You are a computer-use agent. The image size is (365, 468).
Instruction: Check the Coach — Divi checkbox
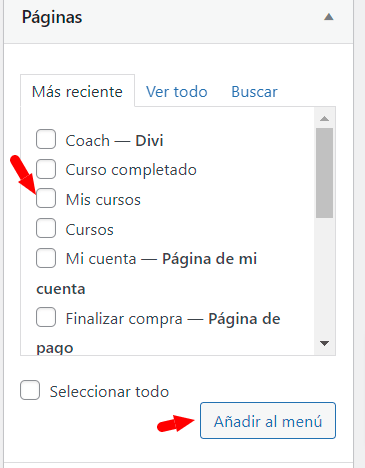point(46,139)
